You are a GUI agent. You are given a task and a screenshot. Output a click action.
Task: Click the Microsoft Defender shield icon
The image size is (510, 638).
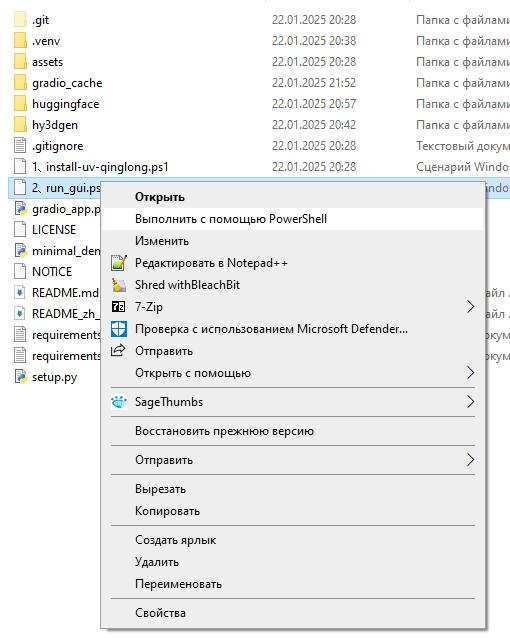point(119,329)
